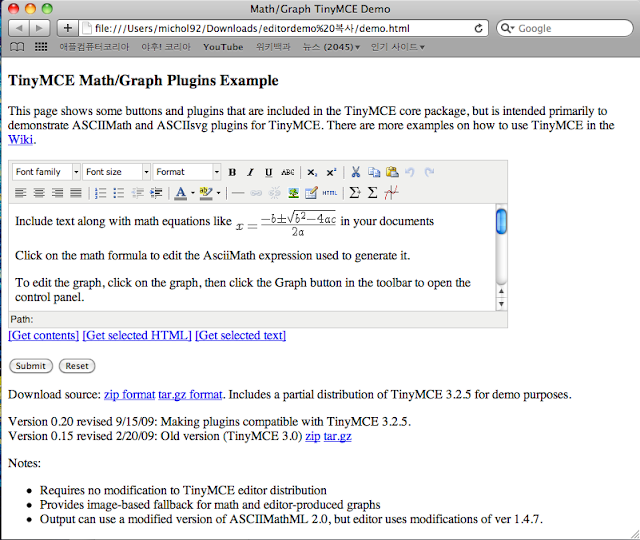Viewport: 640px width, 540px height.
Task: Reset the editor form
Action: pos(77,366)
